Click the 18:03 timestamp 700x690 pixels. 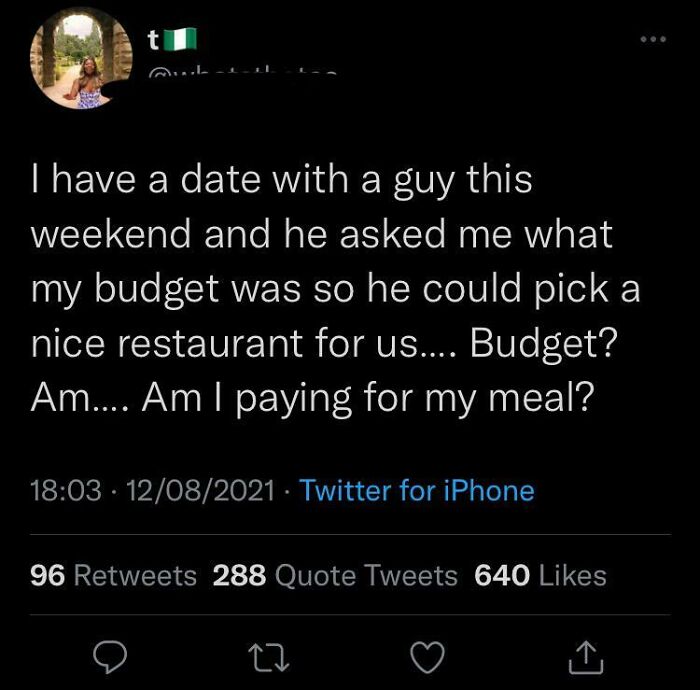(66, 491)
